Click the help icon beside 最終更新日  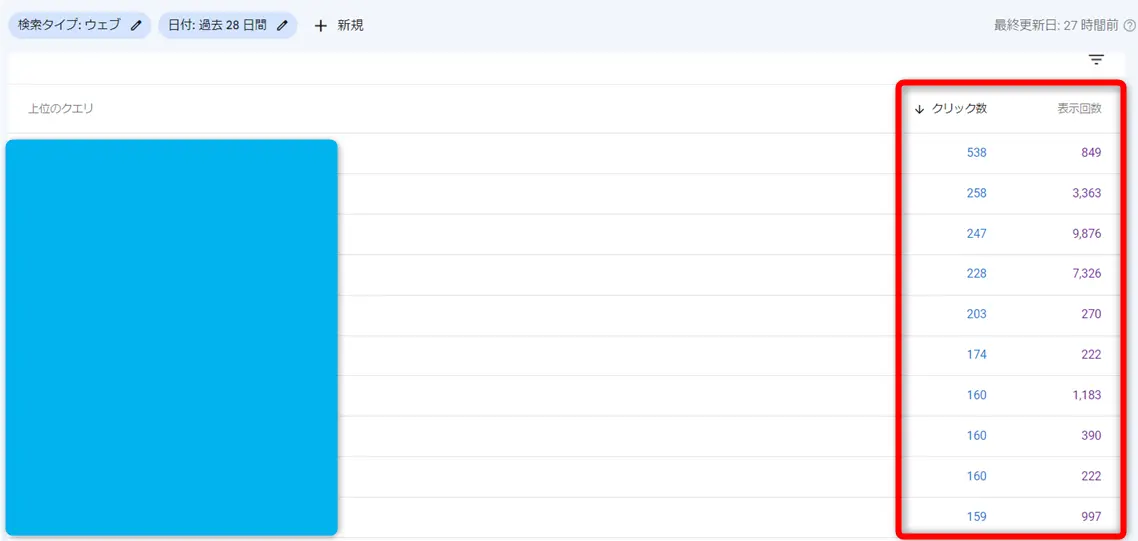point(1130,25)
